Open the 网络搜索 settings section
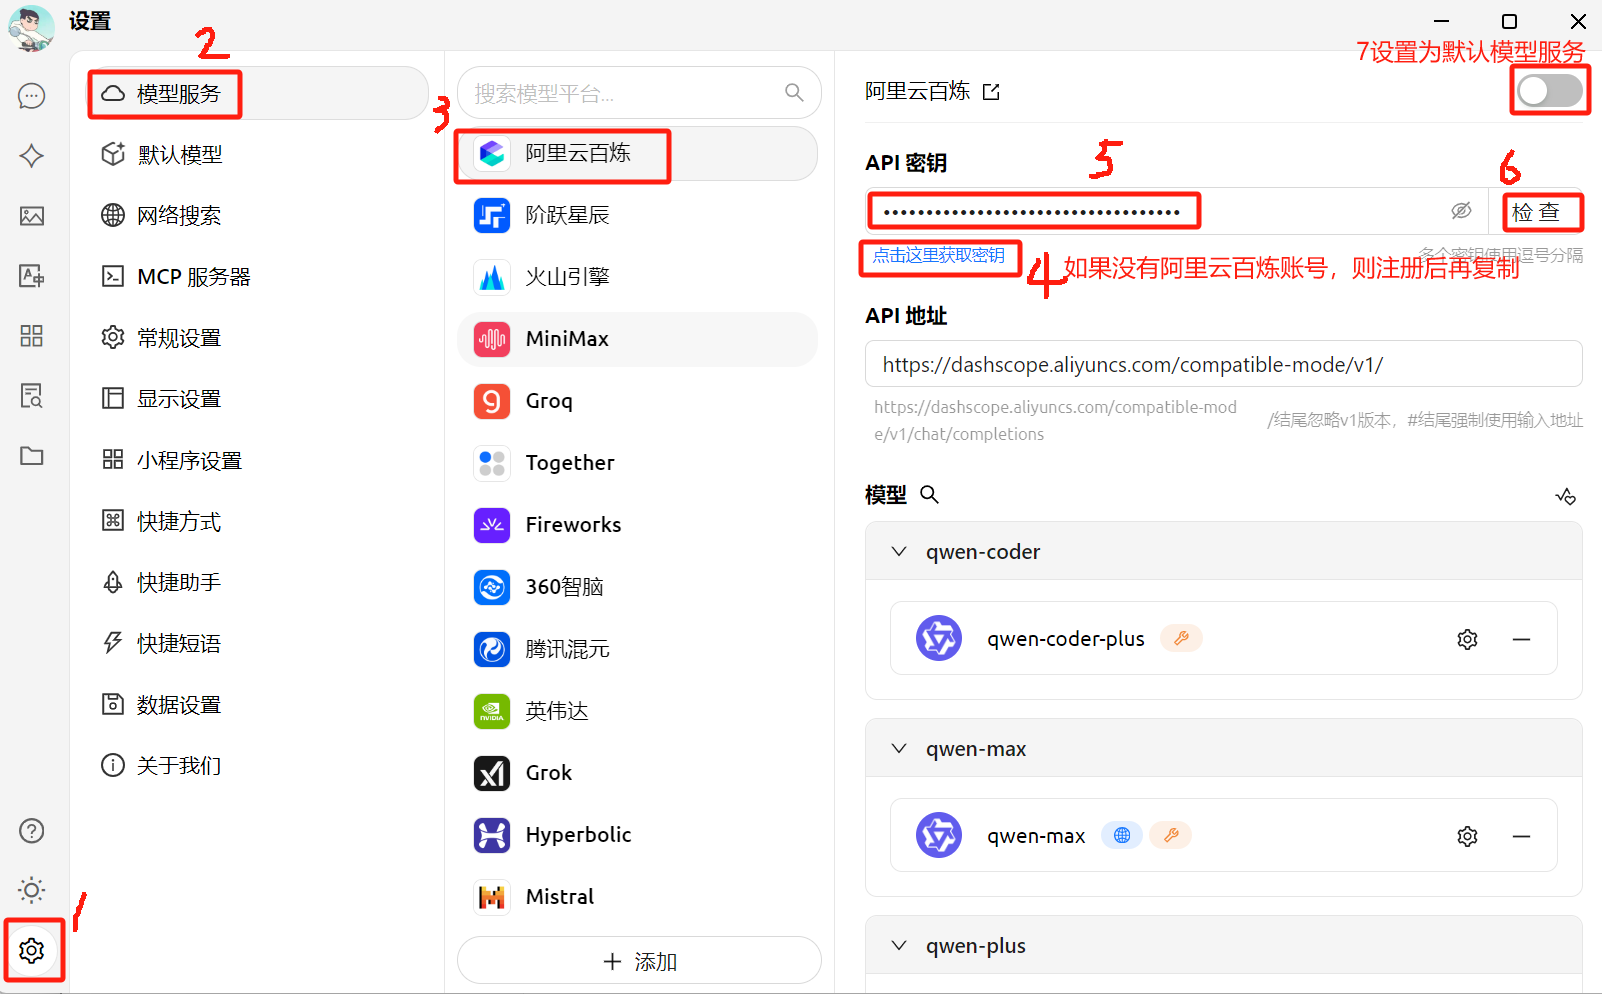1602x994 pixels. [x=258, y=216]
